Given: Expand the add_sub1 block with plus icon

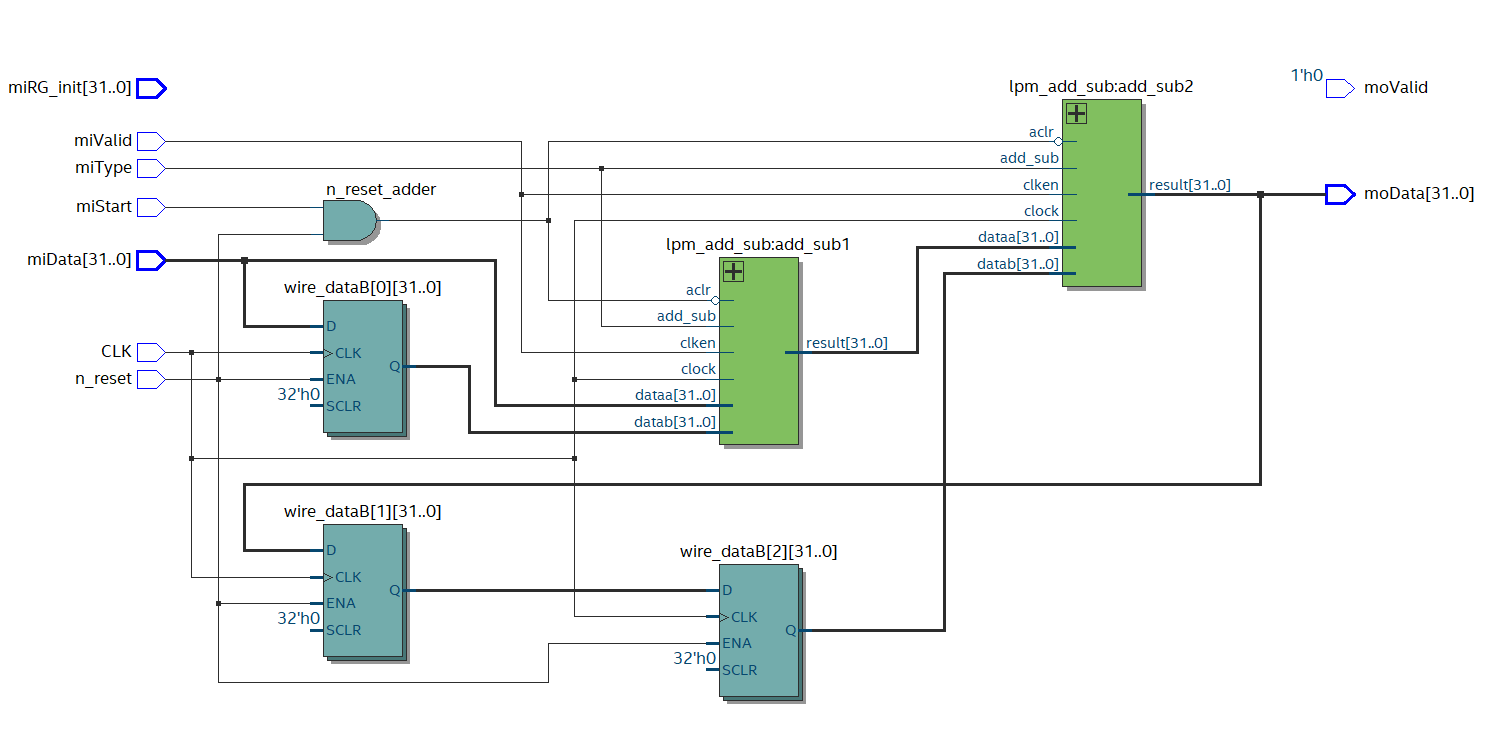Looking at the screenshot, I should point(733,271).
